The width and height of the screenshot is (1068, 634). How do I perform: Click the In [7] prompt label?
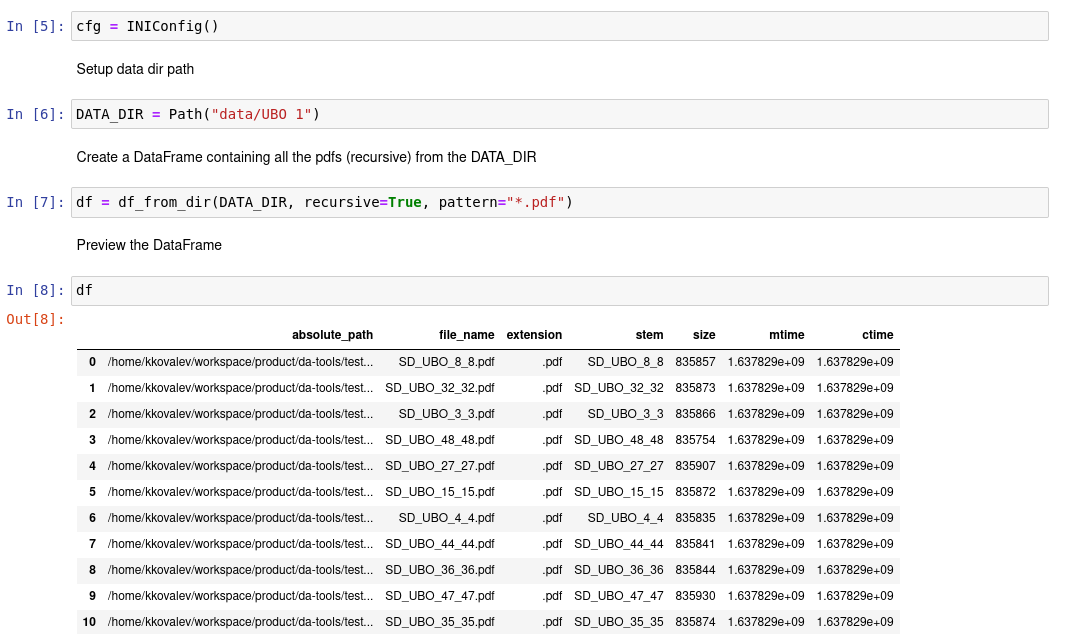[x=35, y=202]
